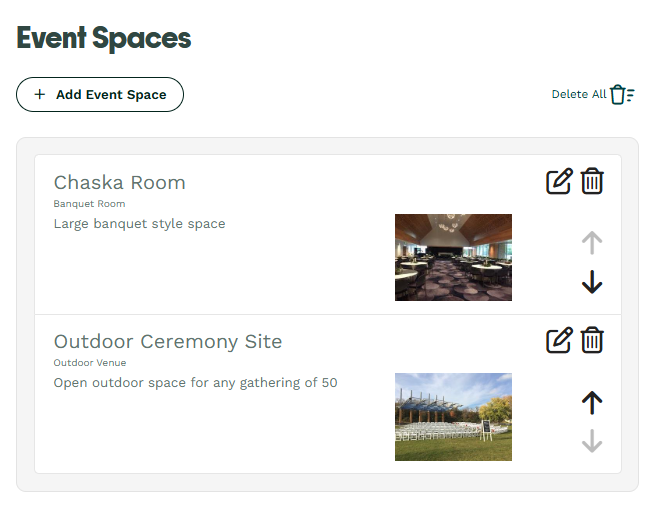Delete the Outdoor Ceremony Site entry
This screenshot has width=650, height=515.
coord(592,340)
